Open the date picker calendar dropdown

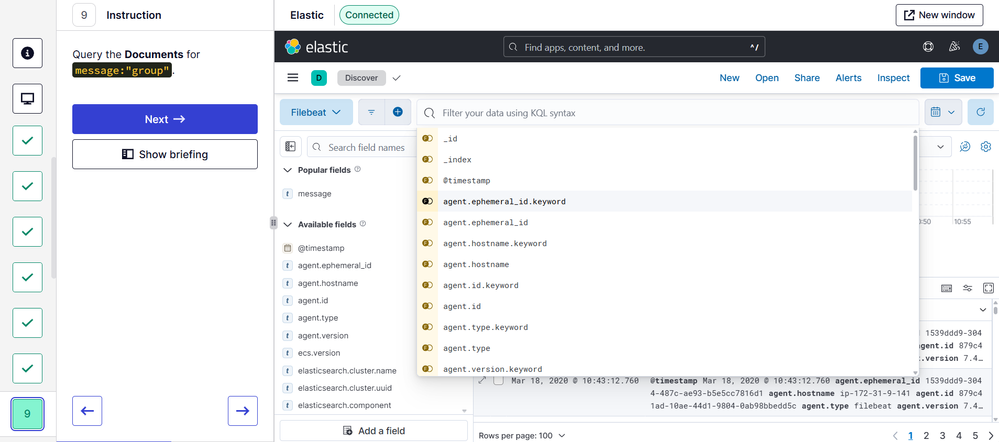[943, 113]
